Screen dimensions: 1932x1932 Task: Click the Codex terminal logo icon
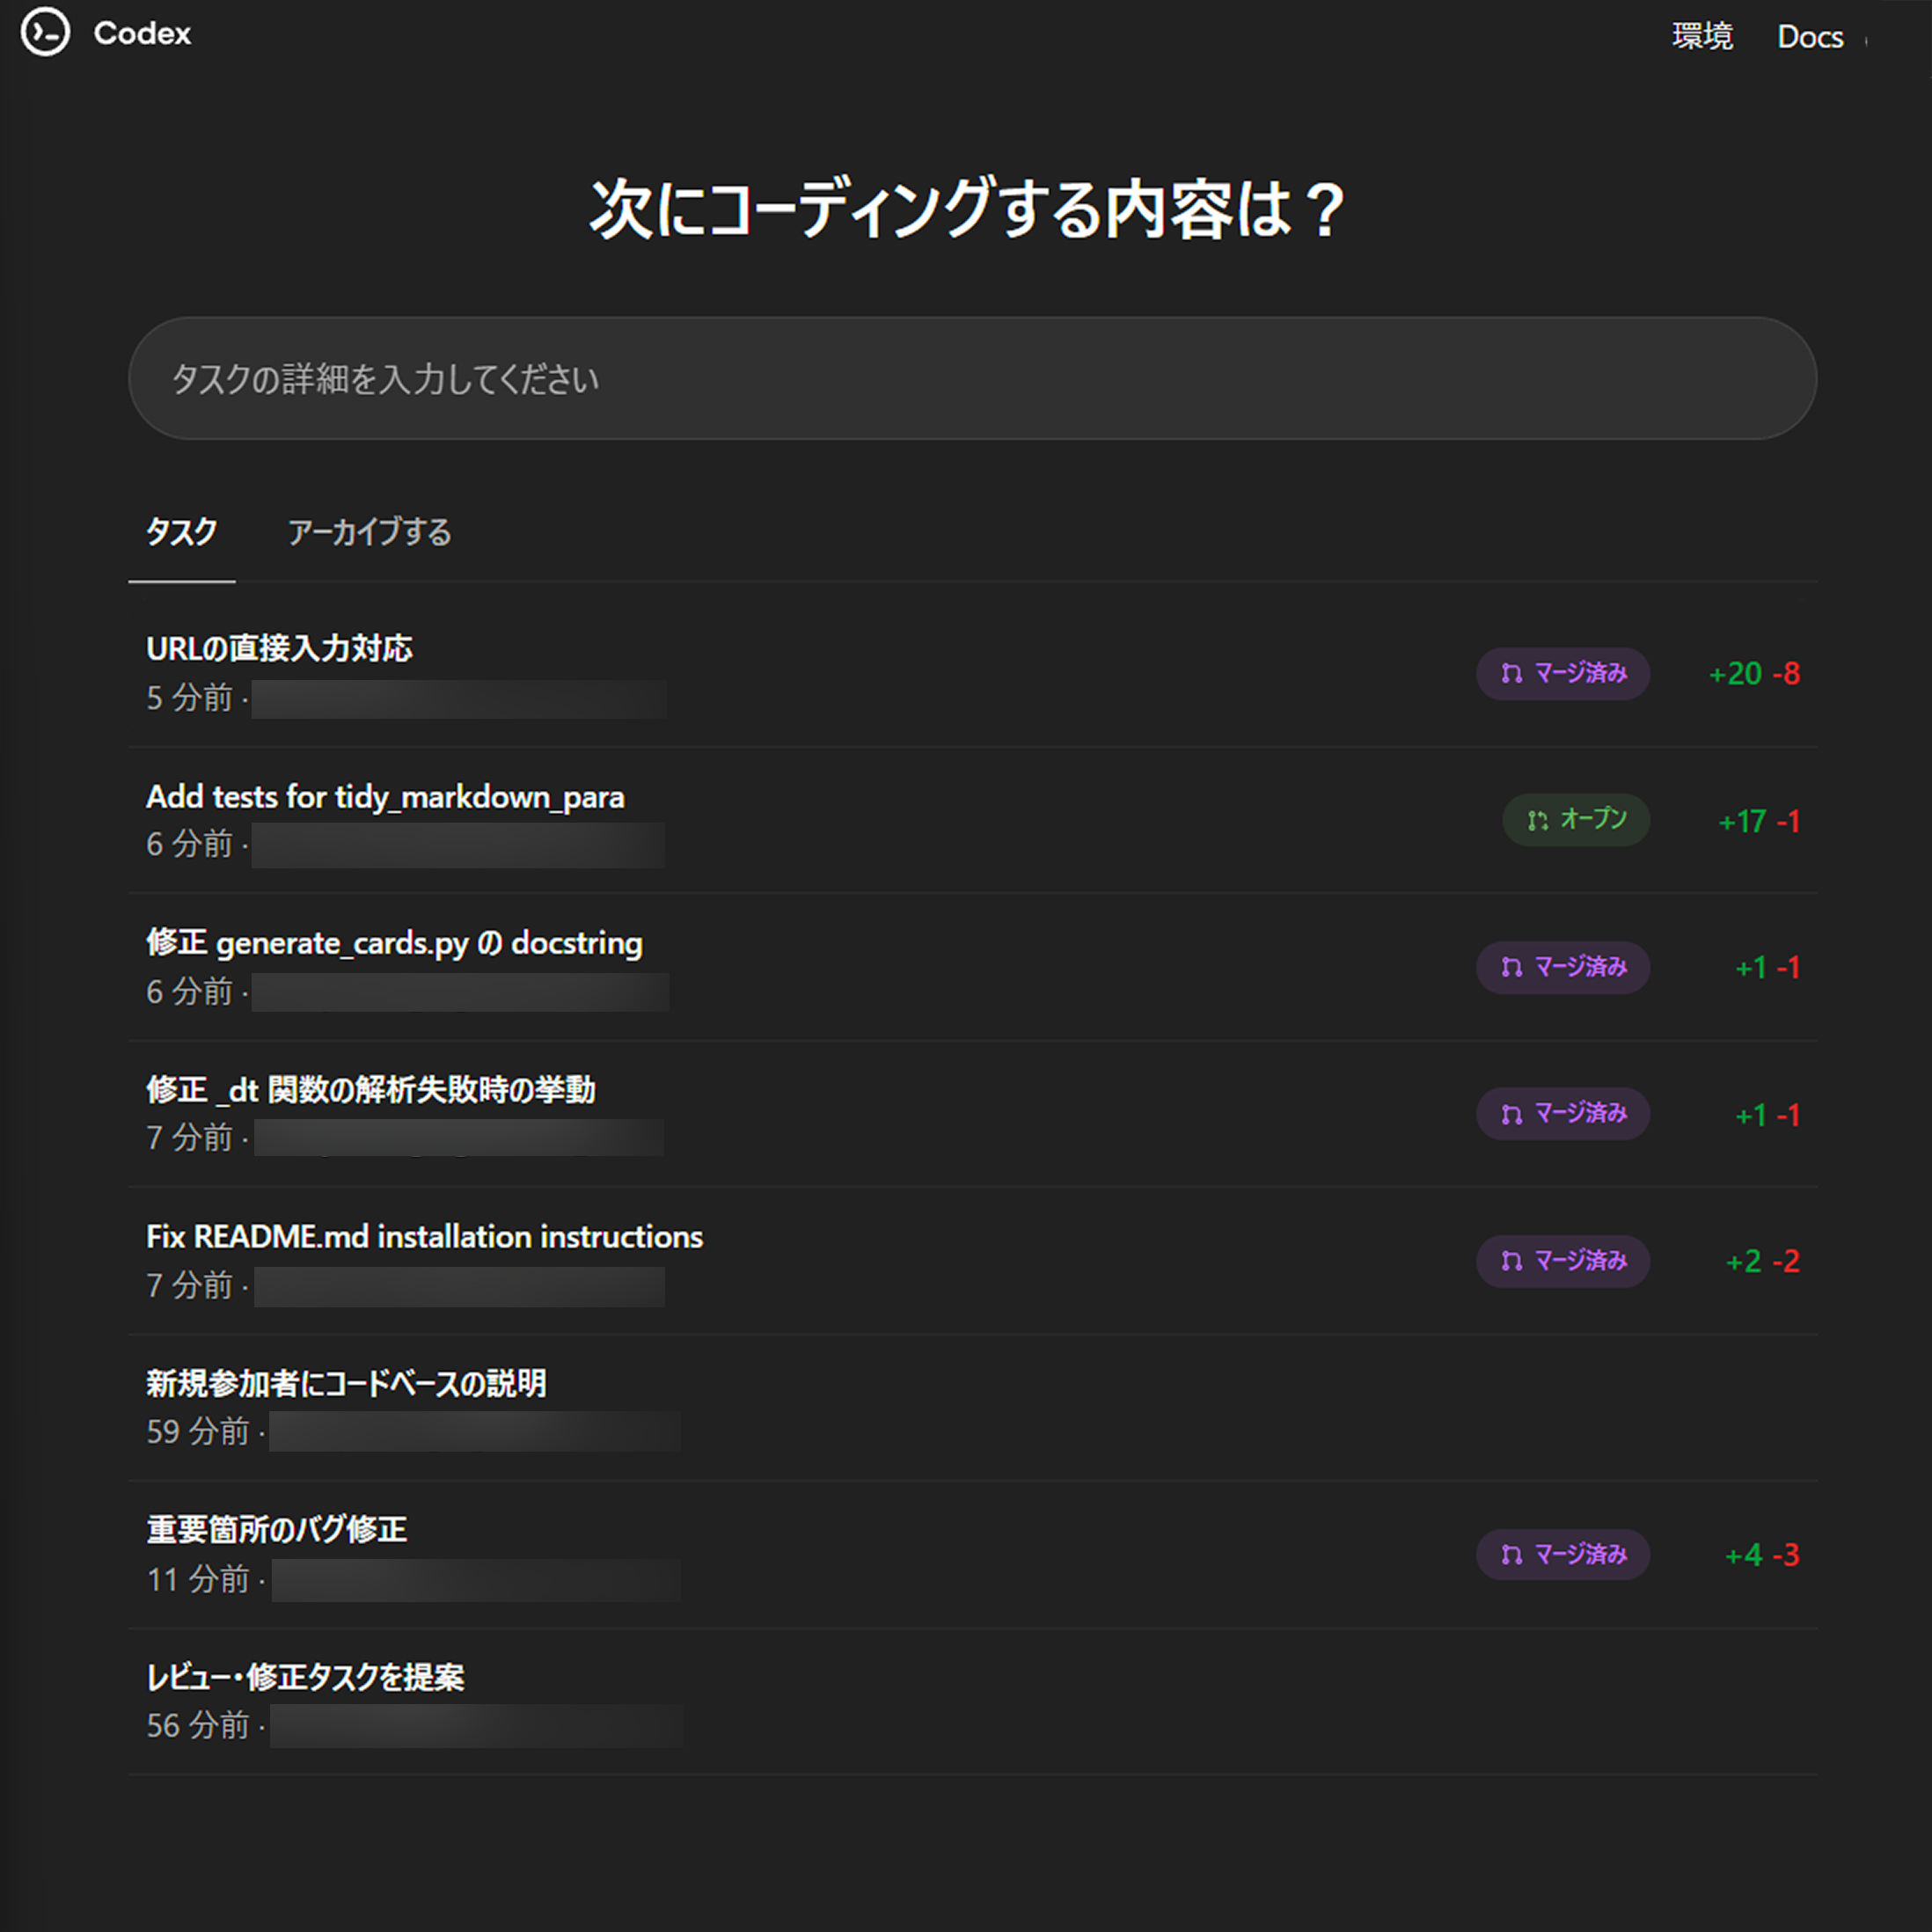pyautogui.click(x=45, y=32)
